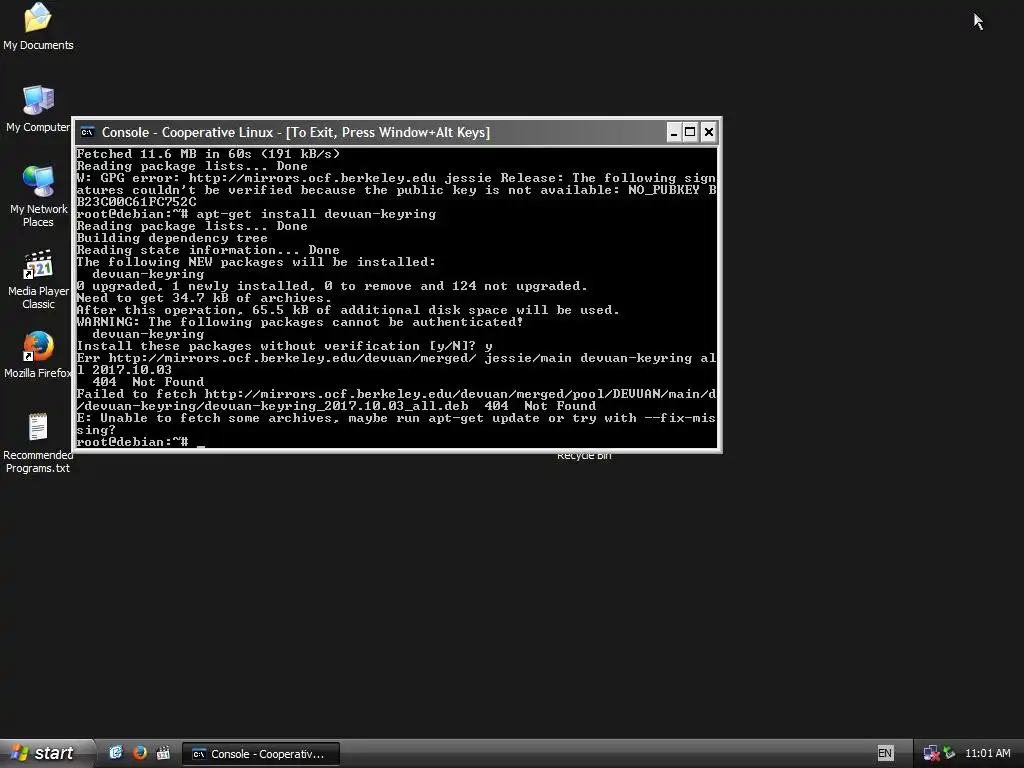Select the Recommended Programs.txt file icon
Viewport: 1024px width, 768px height.
(38, 442)
